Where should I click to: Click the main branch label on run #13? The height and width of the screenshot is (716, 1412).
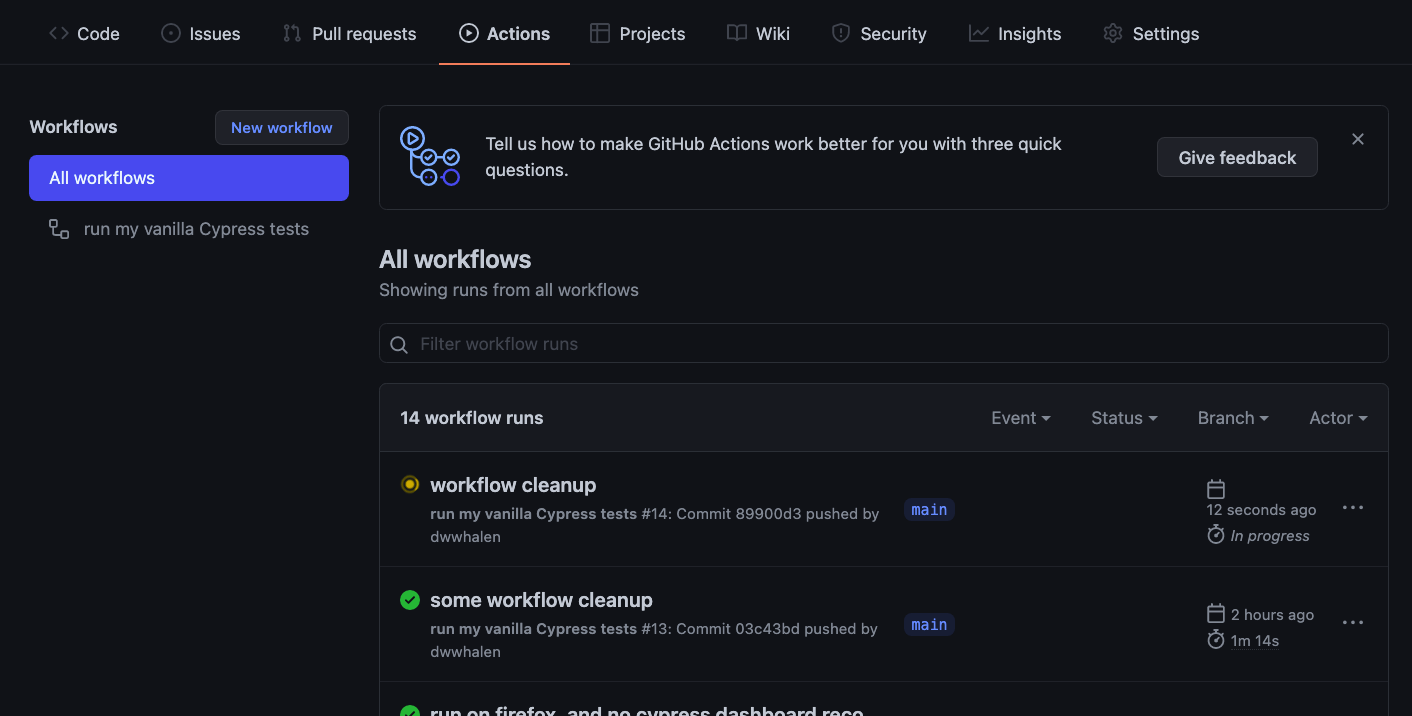[929, 625]
